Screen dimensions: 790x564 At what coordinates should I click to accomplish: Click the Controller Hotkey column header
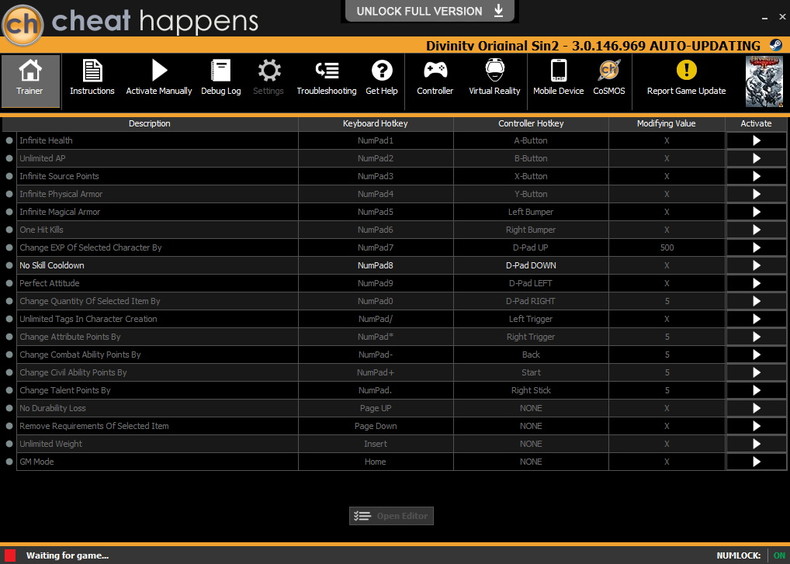(531, 123)
